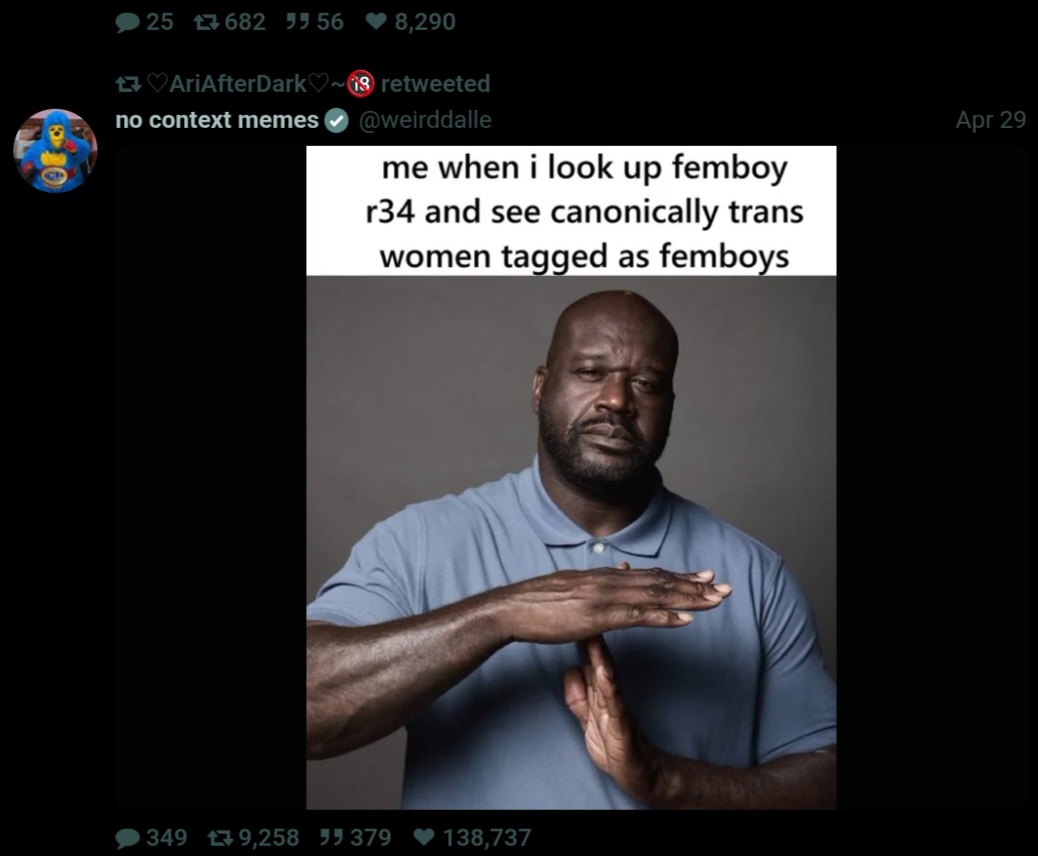Visit the @weirddalle handle
The height and width of the screenshot is (856, 1038).
pos(425,120)
